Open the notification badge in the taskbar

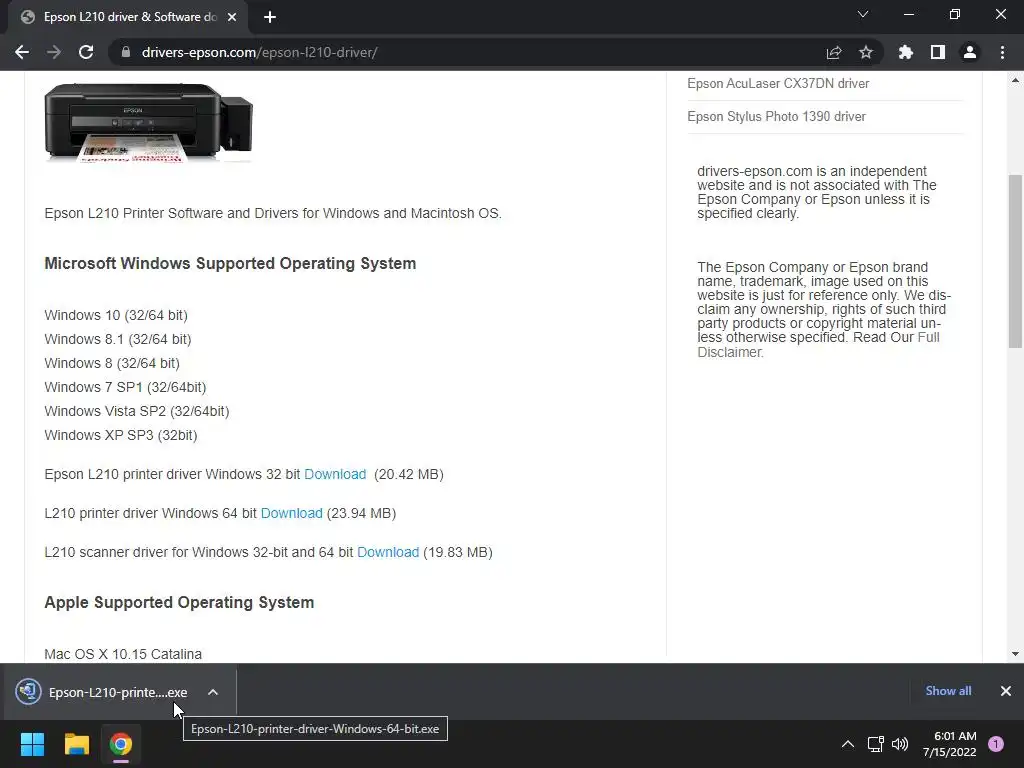click(996, 744)
